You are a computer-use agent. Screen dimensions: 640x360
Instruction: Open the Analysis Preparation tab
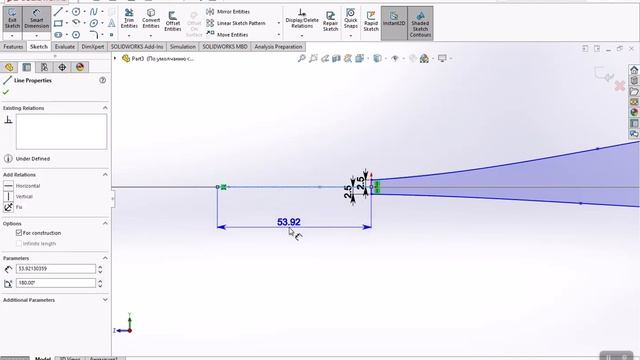278,47
